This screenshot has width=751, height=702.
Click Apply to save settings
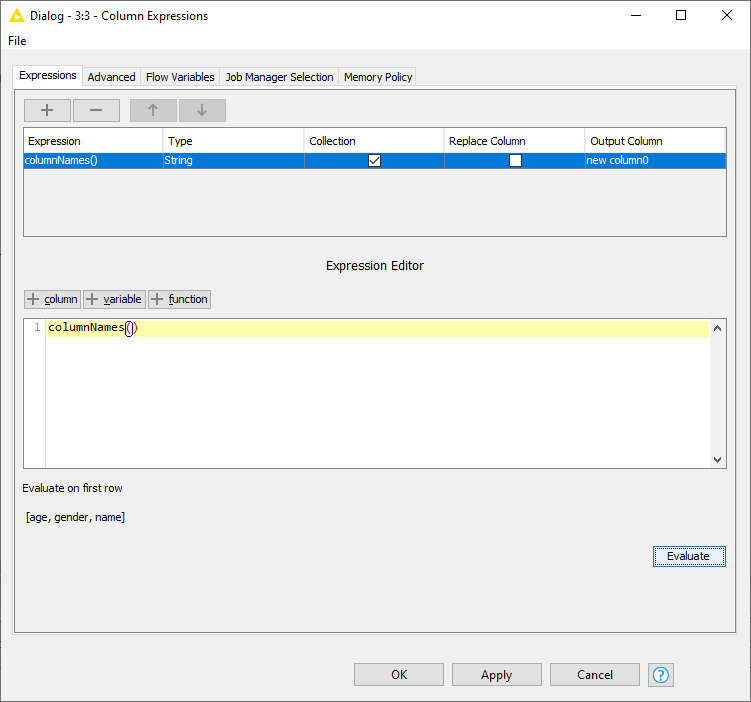[496, 675]
